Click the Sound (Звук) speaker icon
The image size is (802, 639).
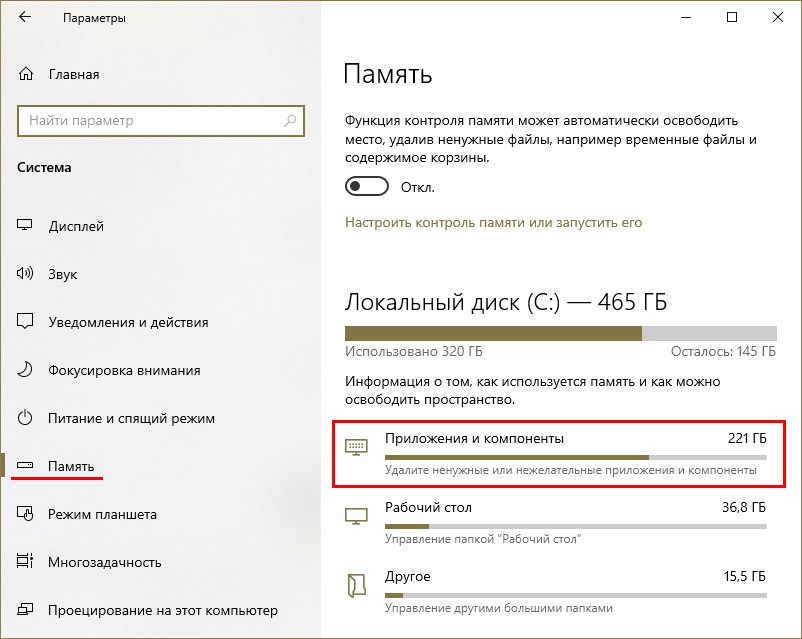26,274
